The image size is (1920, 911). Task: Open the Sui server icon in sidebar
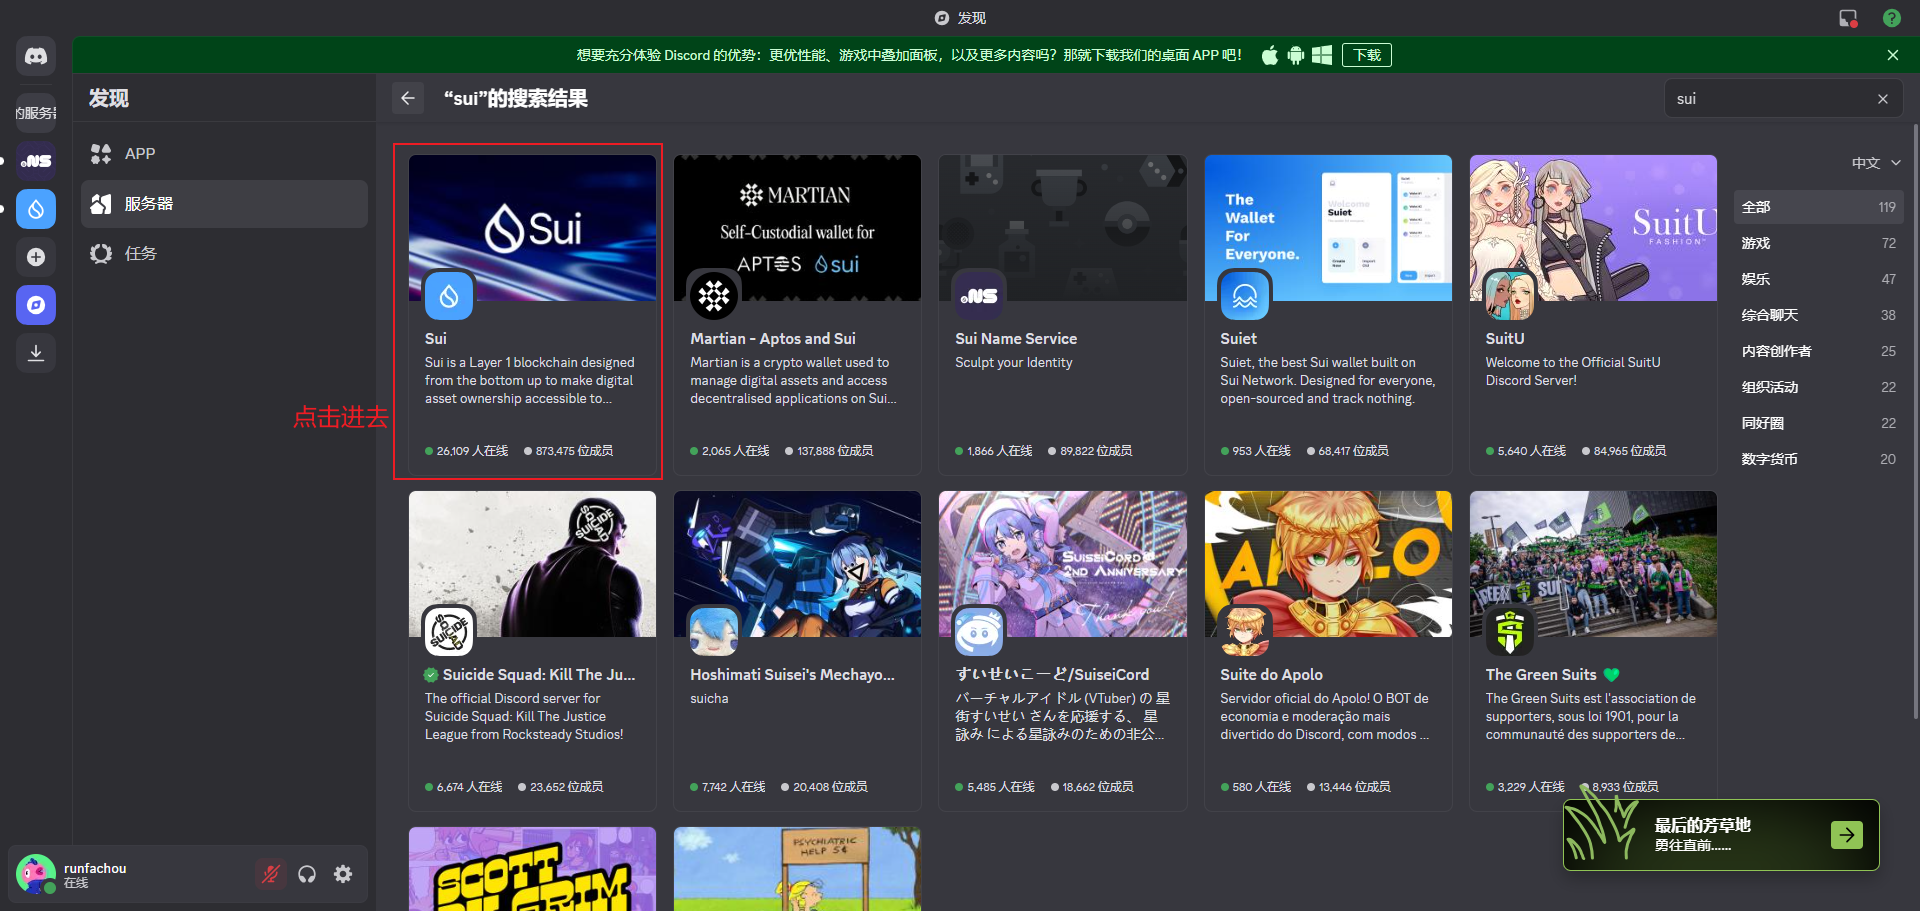pos(36,209)
